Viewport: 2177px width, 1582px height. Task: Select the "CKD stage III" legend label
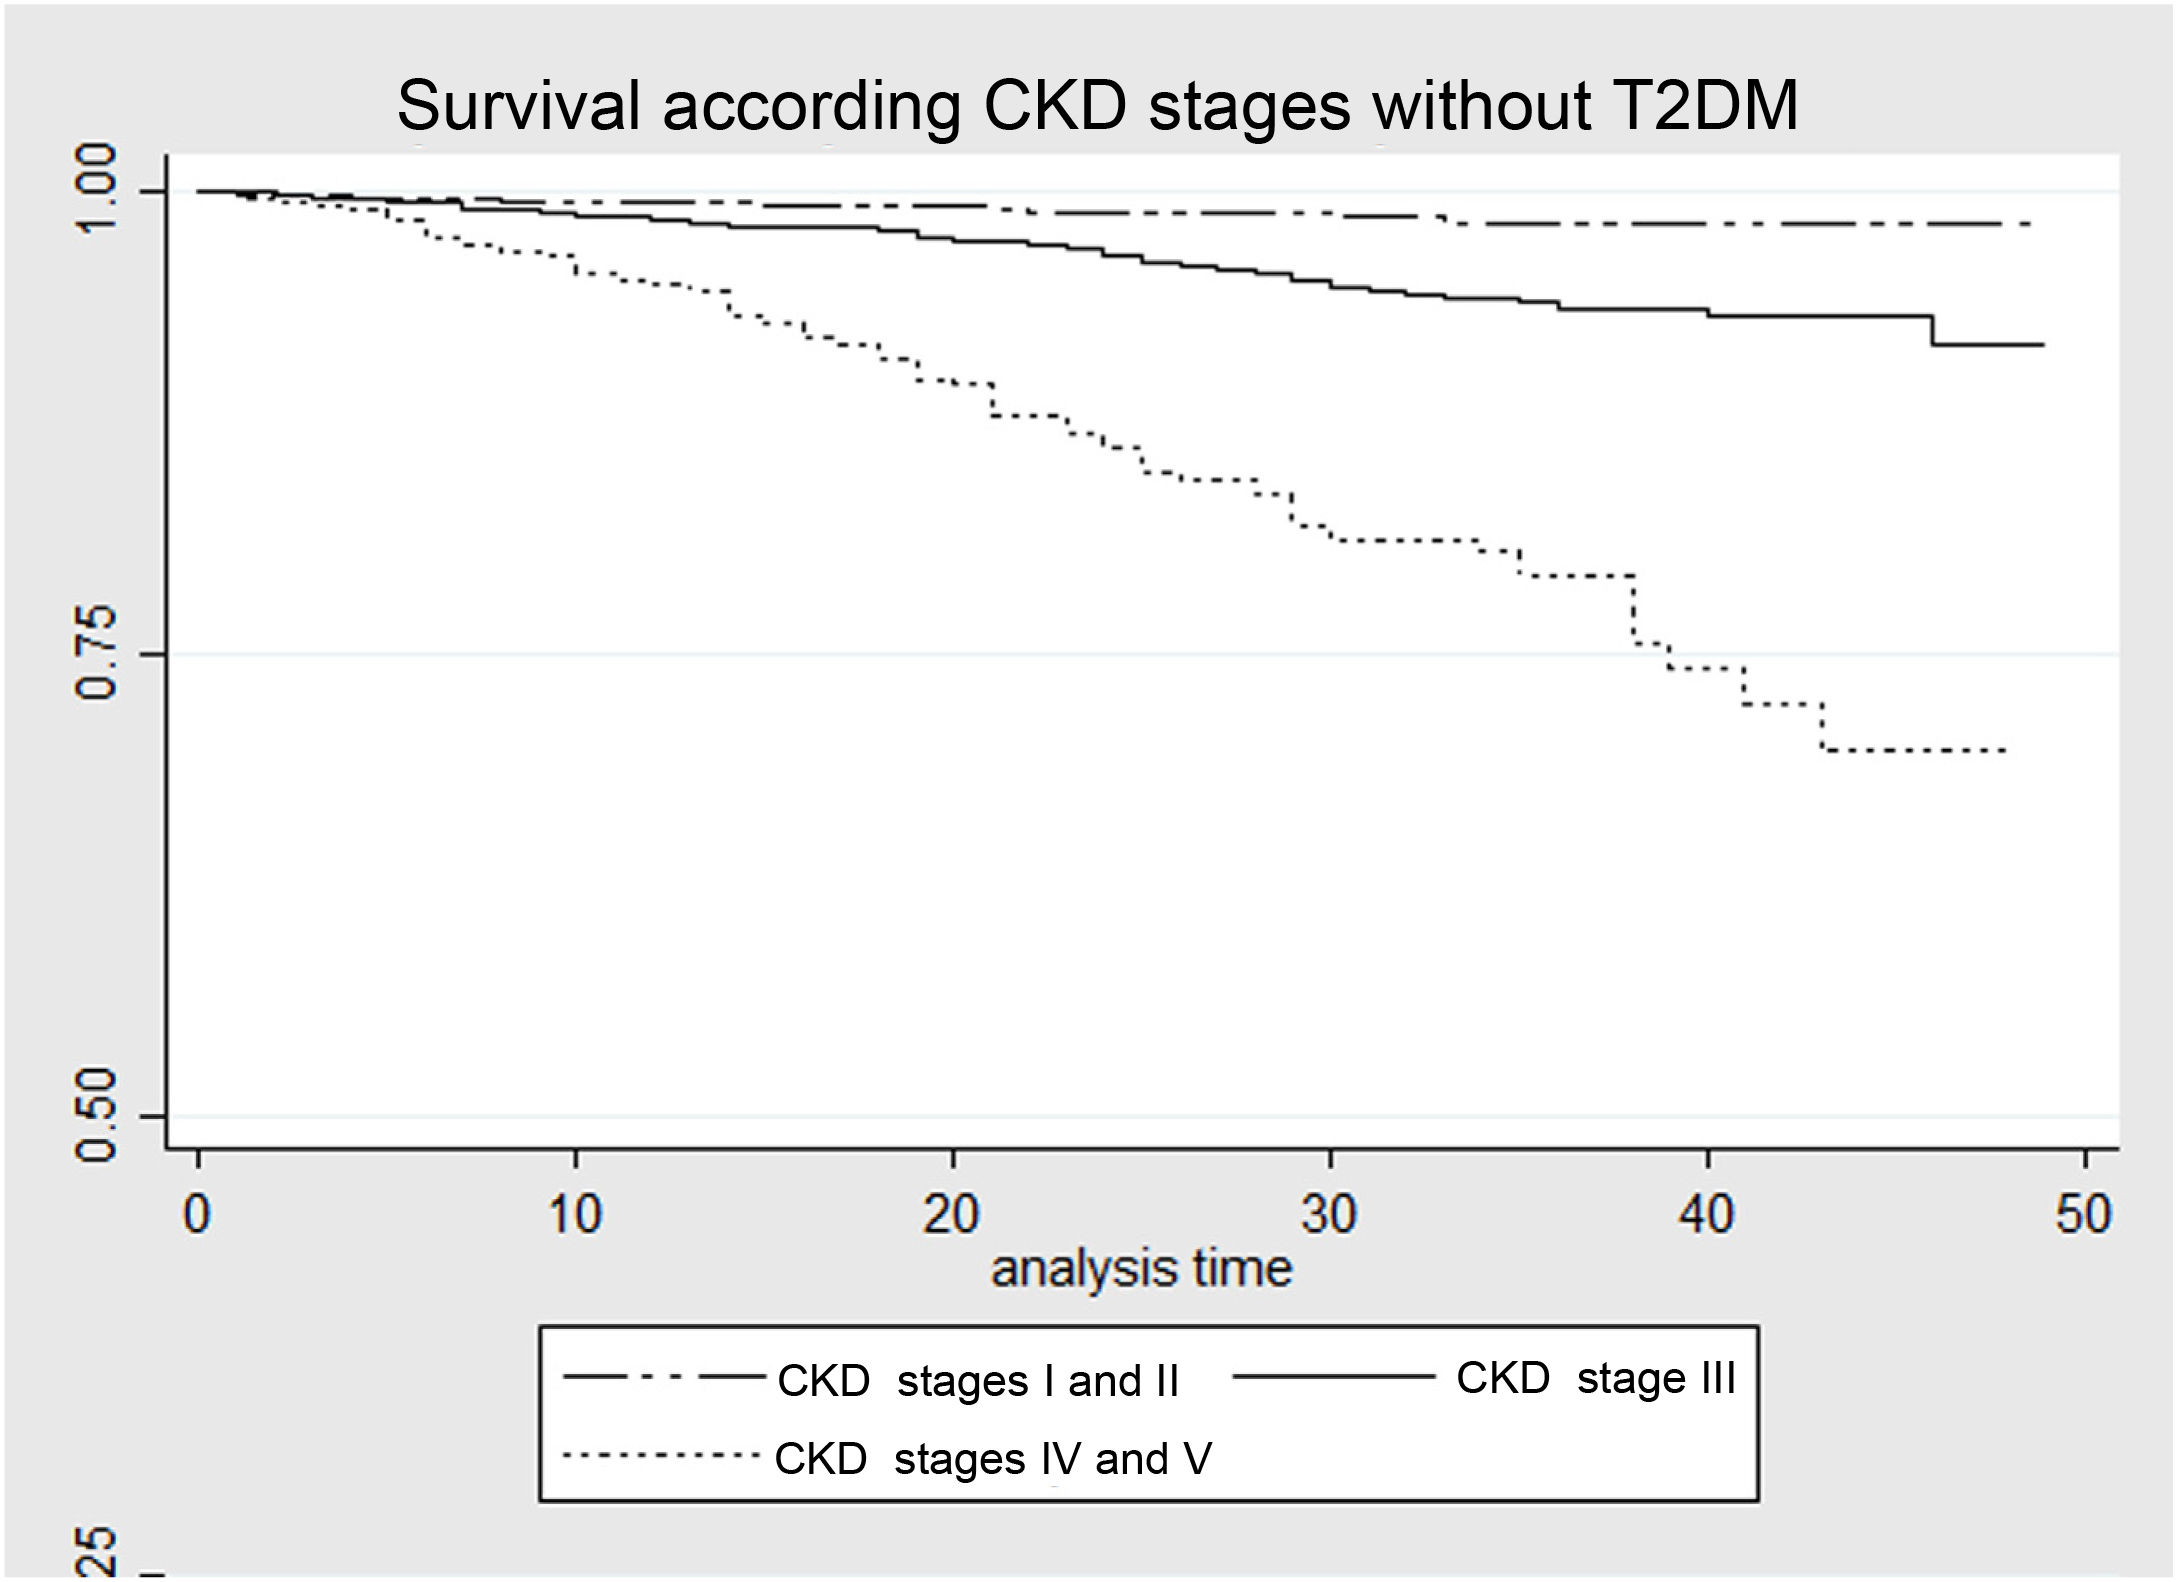click(1595, 1378)
